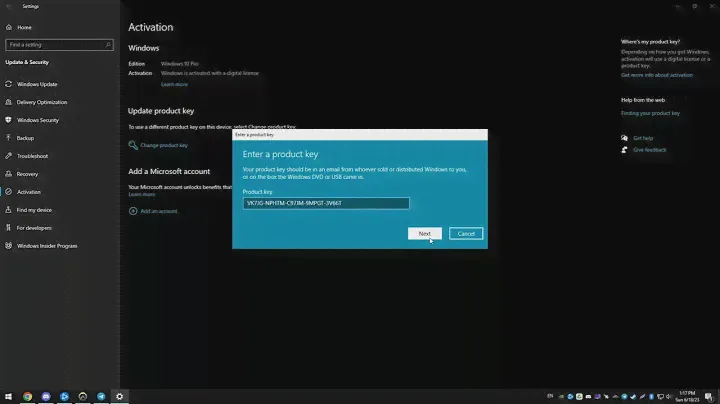
Task: Open the Give feedback link
Action: [648, 149]
